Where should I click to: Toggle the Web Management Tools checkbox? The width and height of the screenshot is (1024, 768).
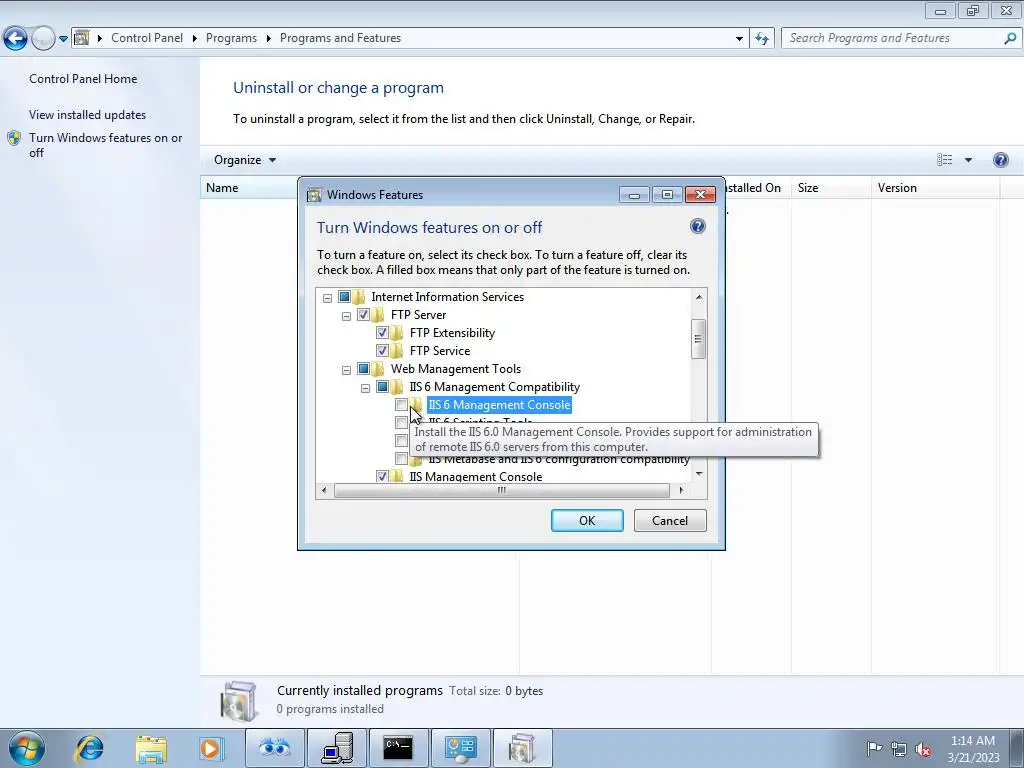pyautogui.click(x=363, y=369)
